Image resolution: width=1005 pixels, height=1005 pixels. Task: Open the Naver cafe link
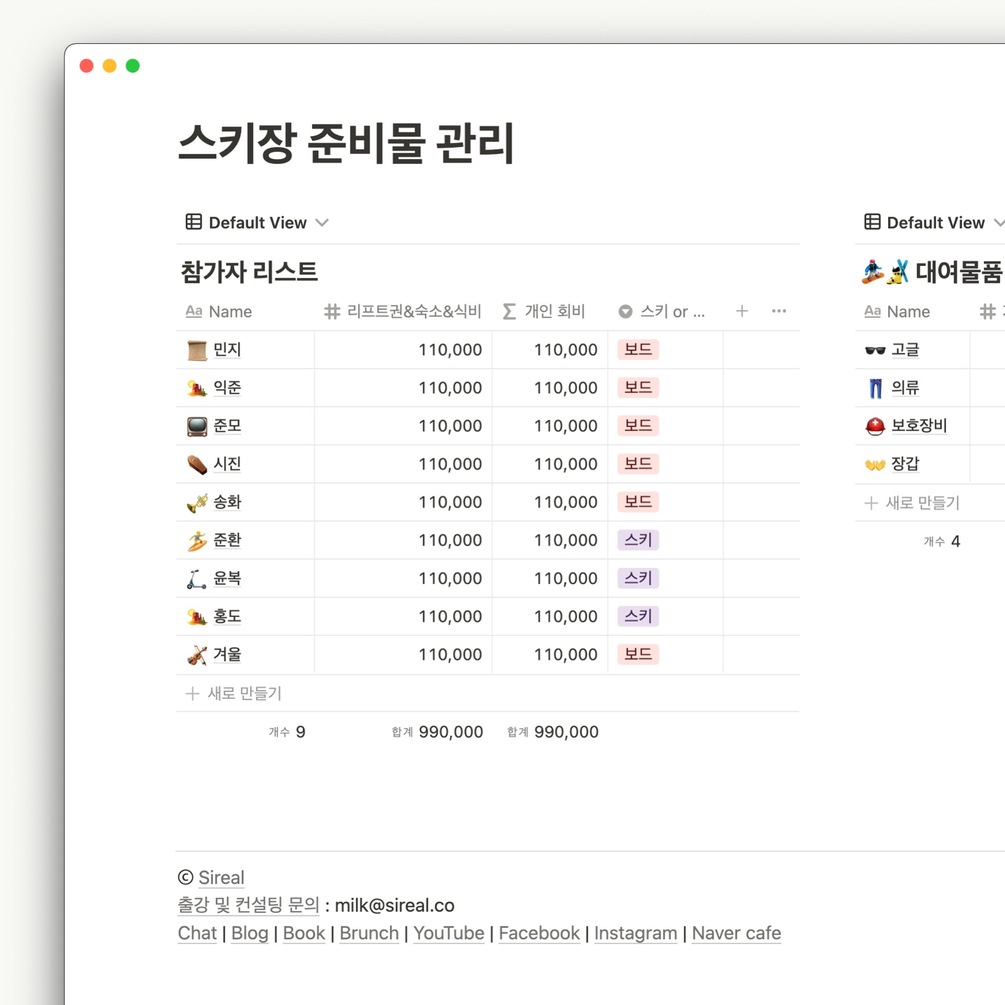click(x=736, y=933)
